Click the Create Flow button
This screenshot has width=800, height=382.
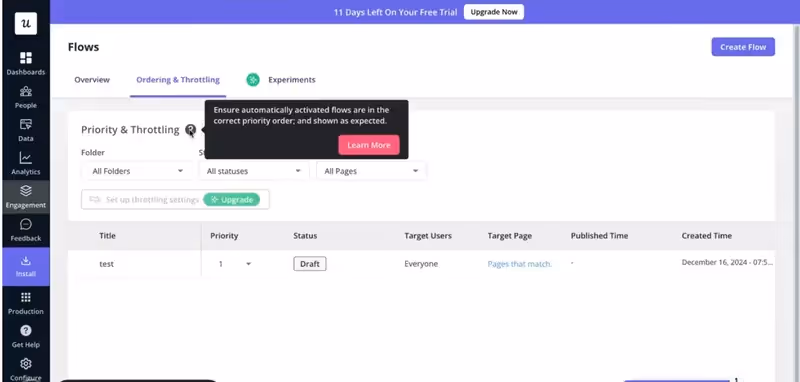[743, 47]
